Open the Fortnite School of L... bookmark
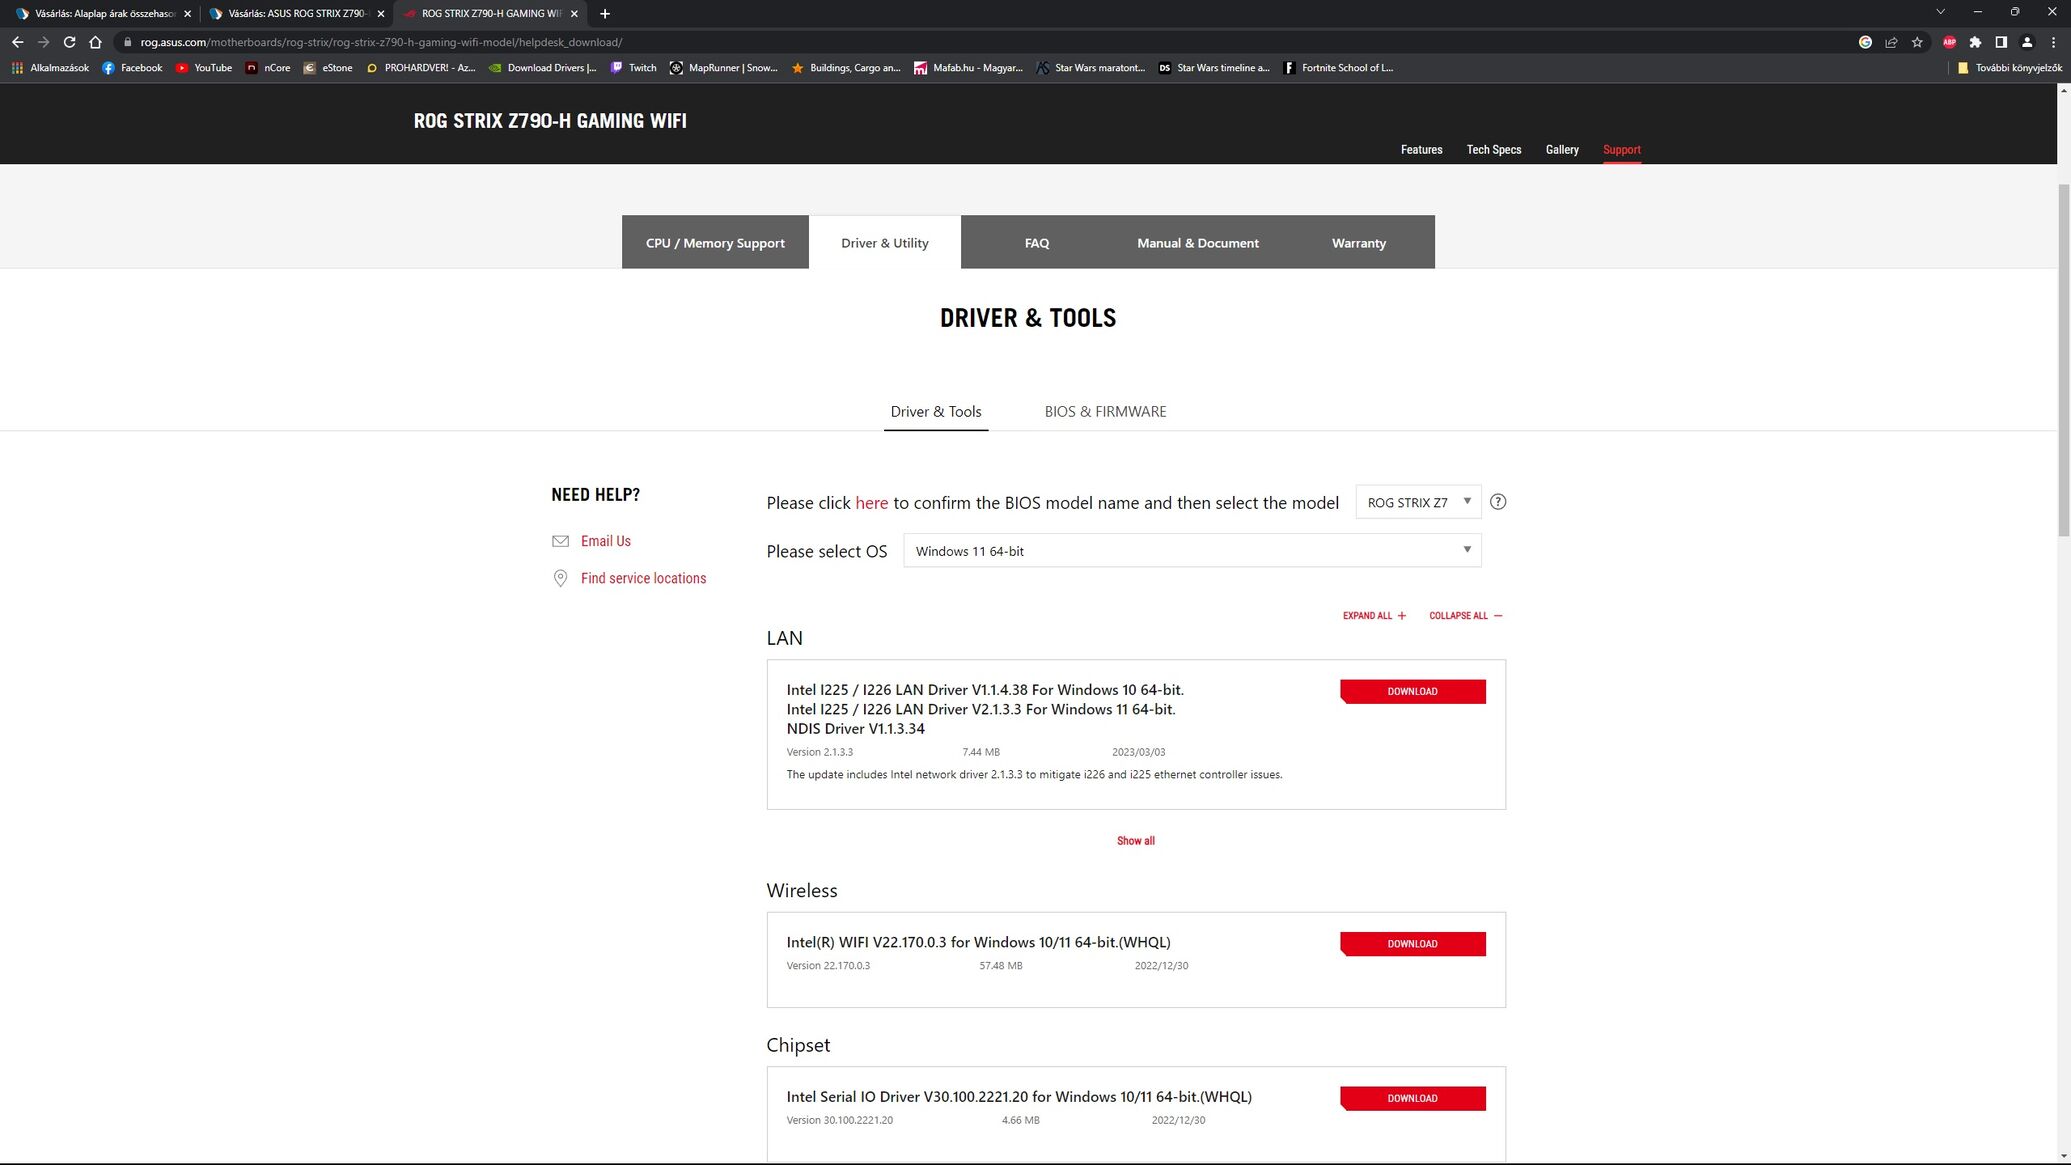This screenshot has height=1165, width=2071. point(1338,68)
